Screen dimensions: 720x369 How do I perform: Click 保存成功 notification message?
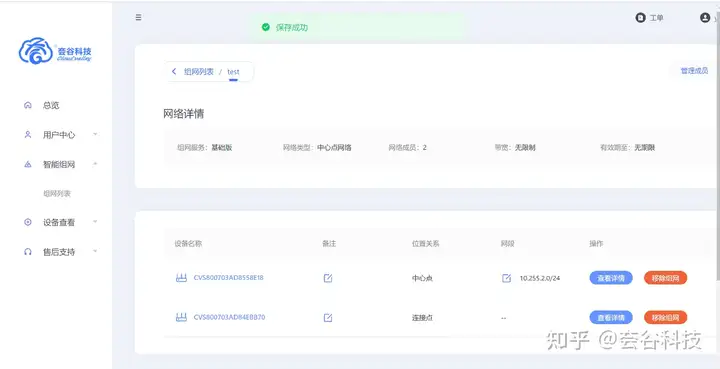[292, 28]
